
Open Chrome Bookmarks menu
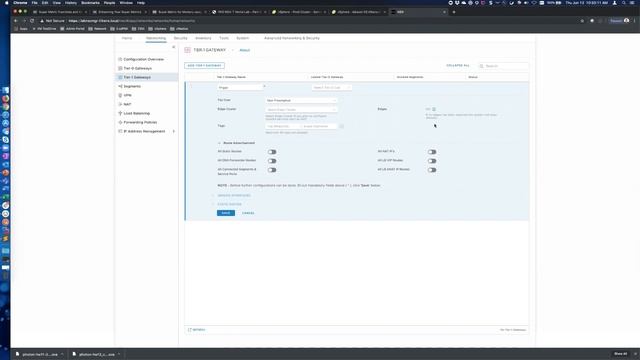click(90, 2)
